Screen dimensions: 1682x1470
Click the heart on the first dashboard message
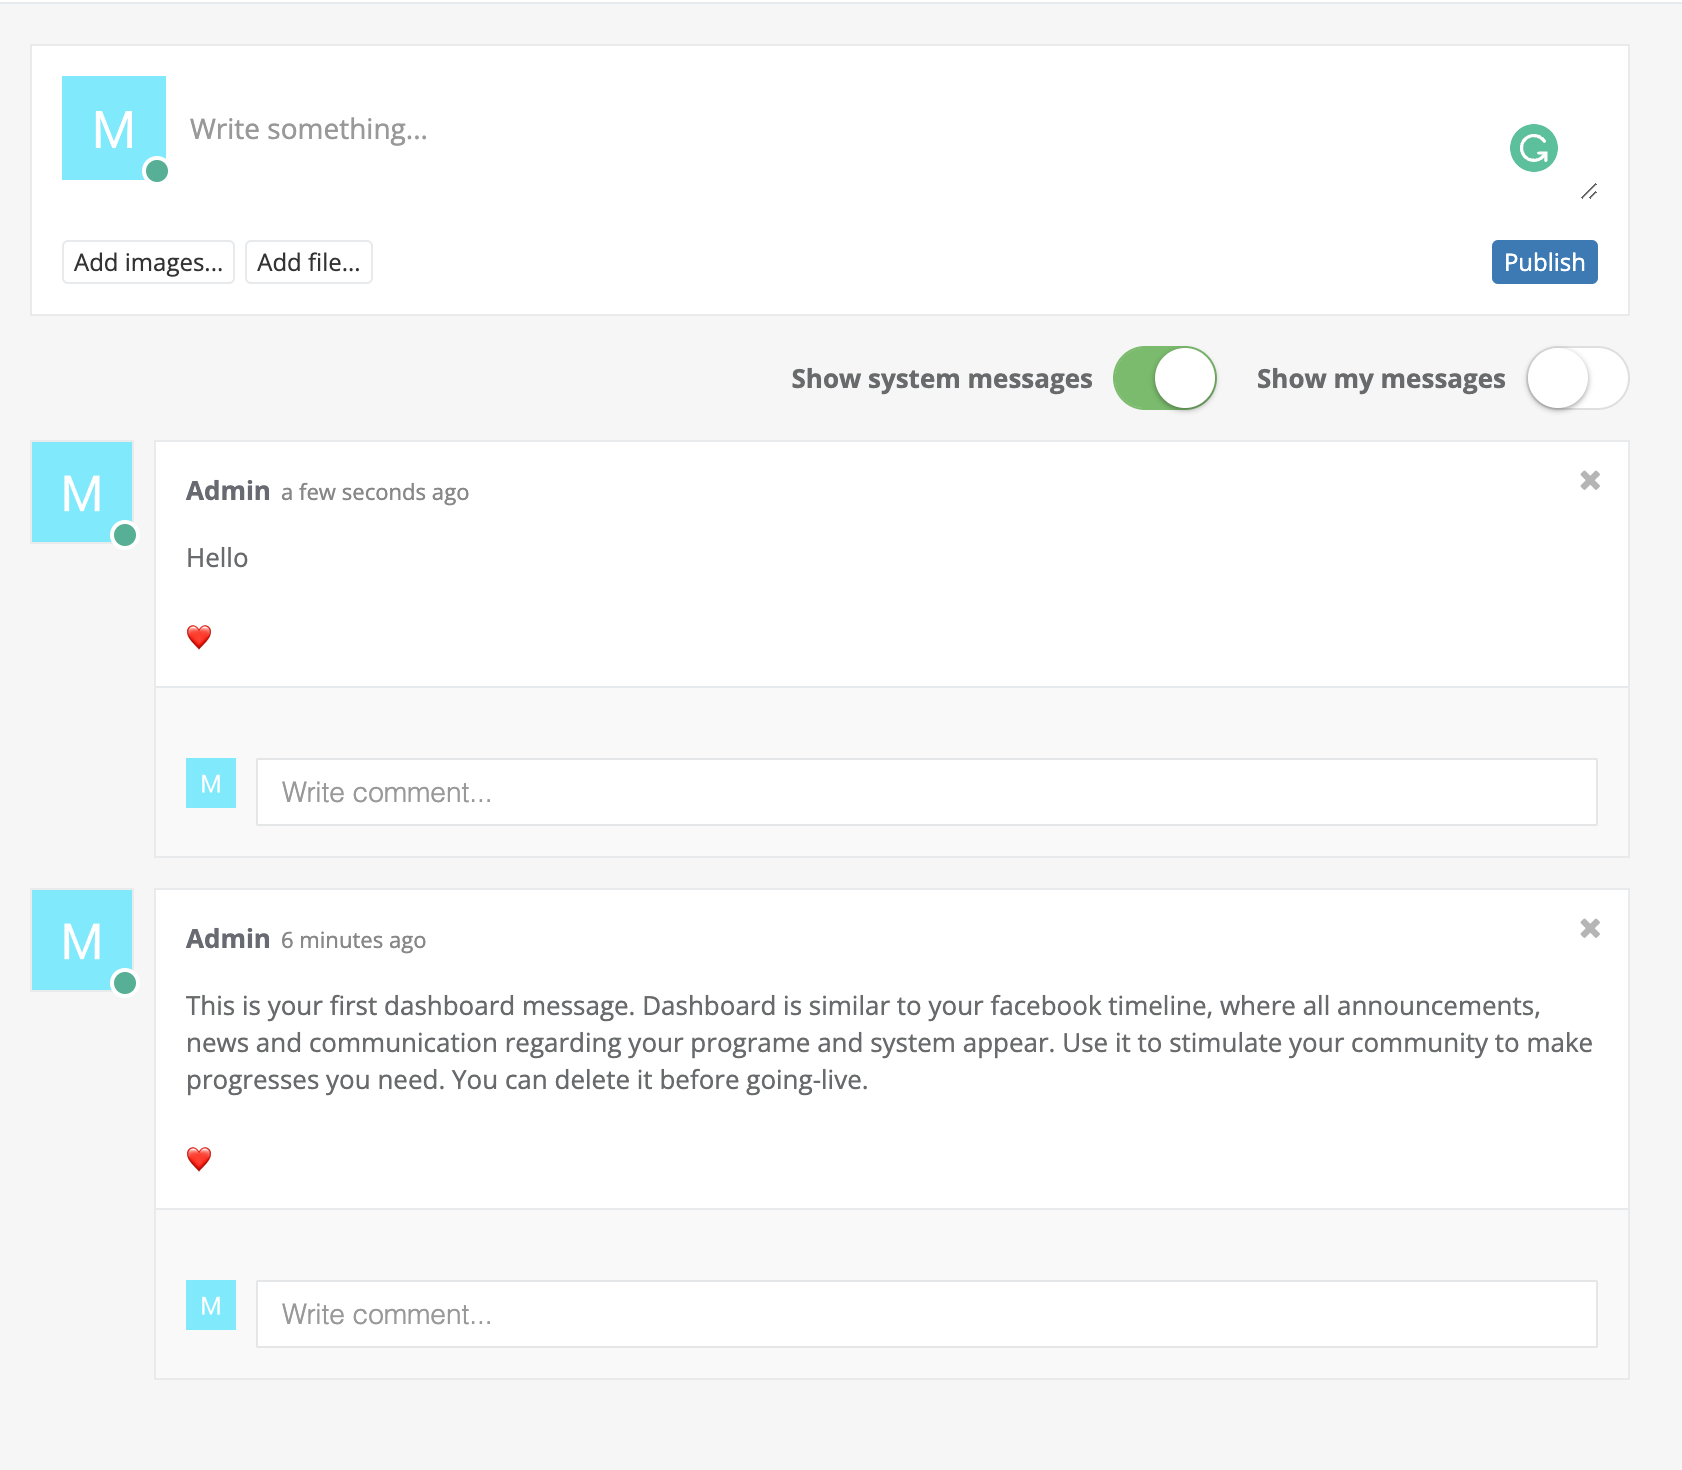point(199,1159)
